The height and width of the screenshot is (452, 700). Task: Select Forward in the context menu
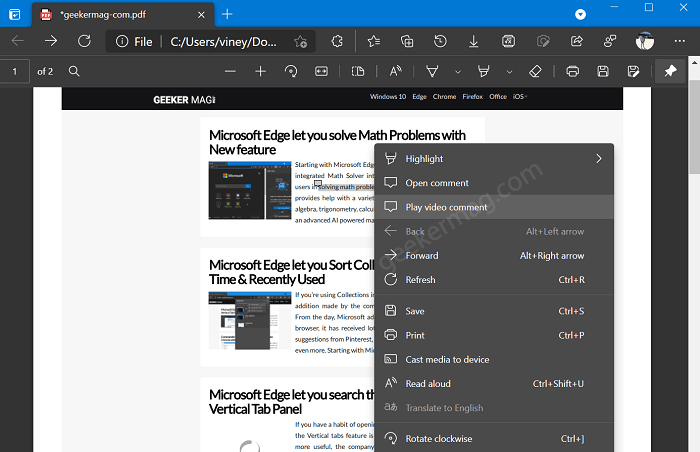click(x=494, y=255)
